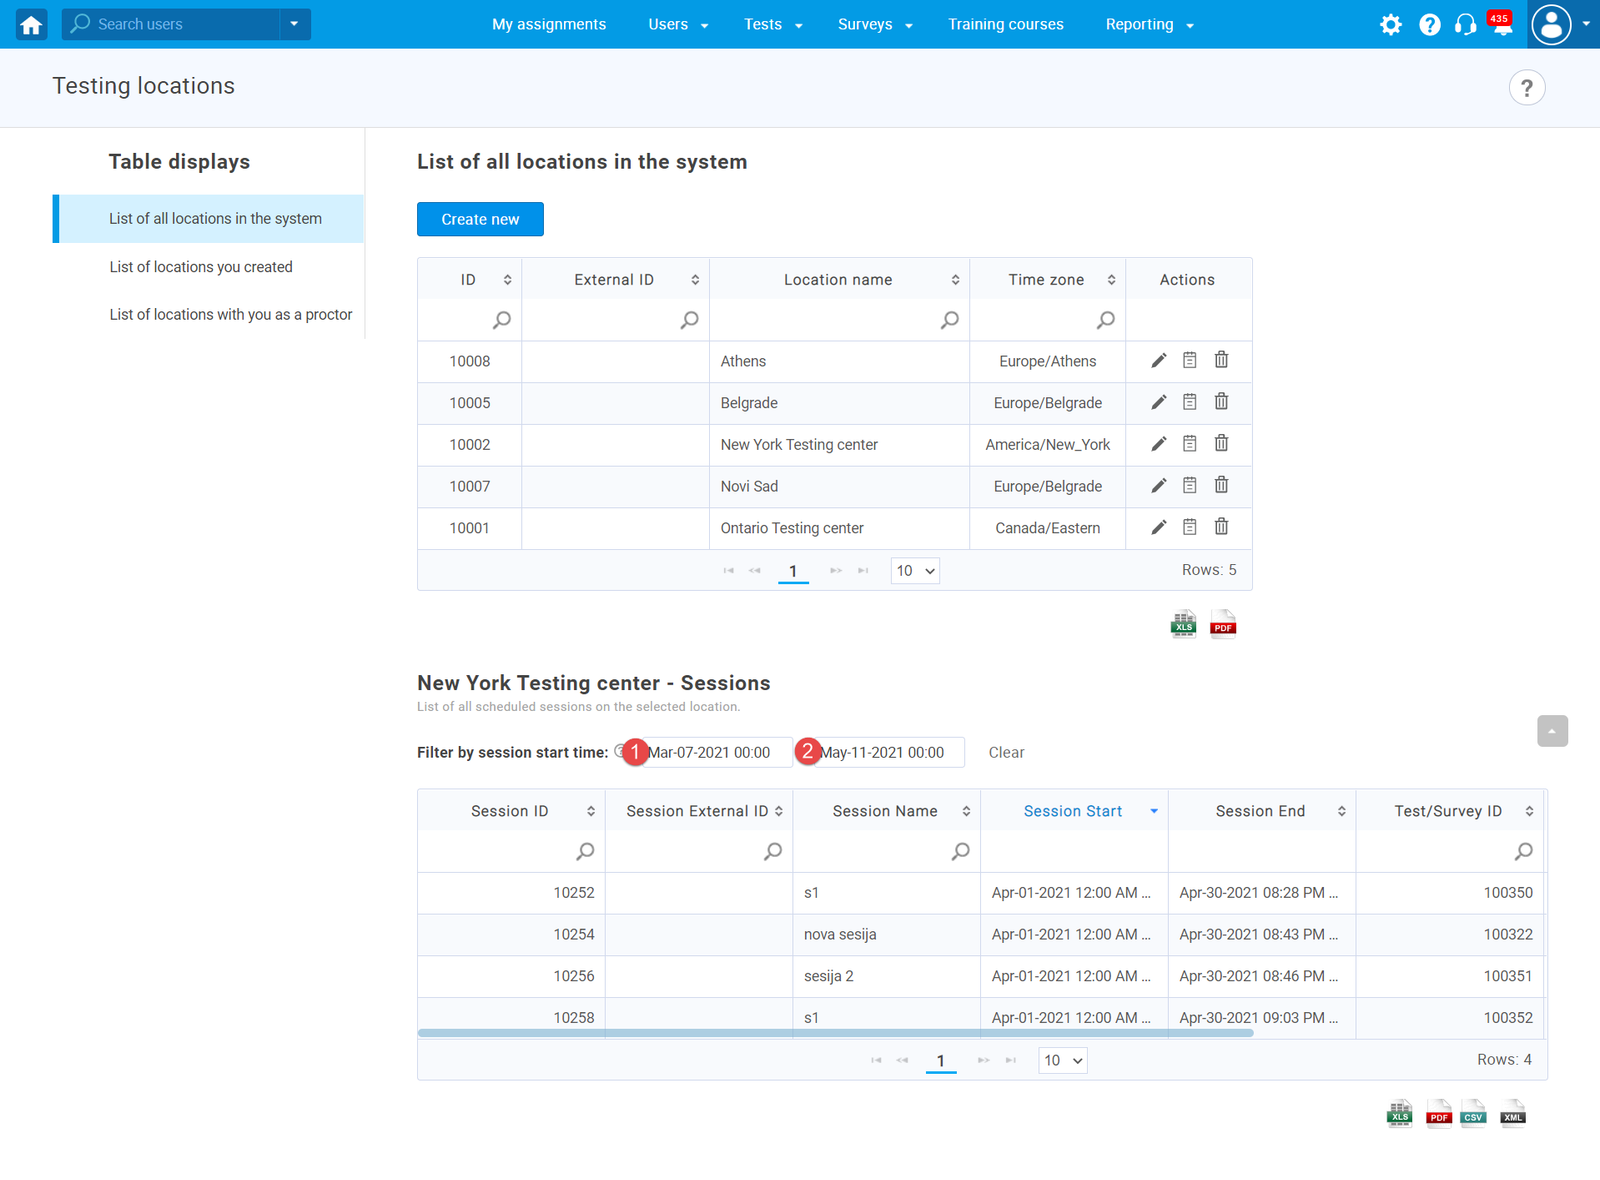
Task: Click the Create new button
Action: [x=480, y=219]
